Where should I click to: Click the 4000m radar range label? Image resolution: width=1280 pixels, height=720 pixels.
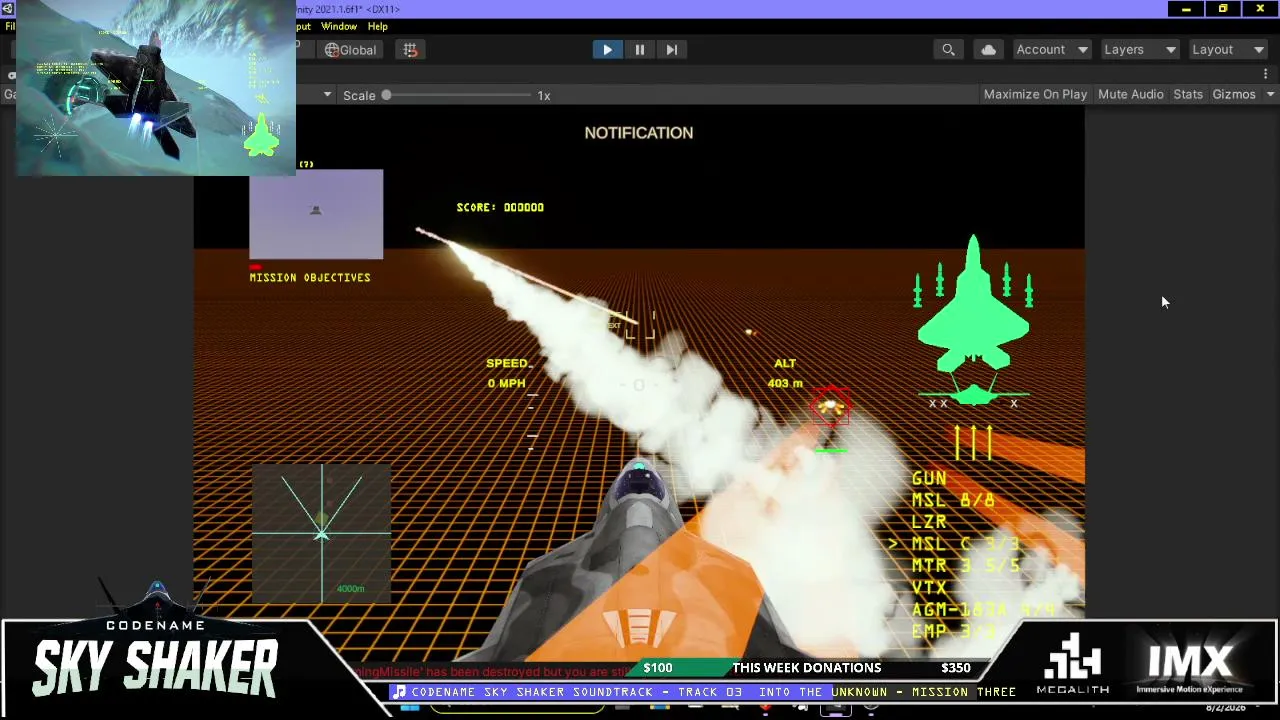(x=350, y=589)
